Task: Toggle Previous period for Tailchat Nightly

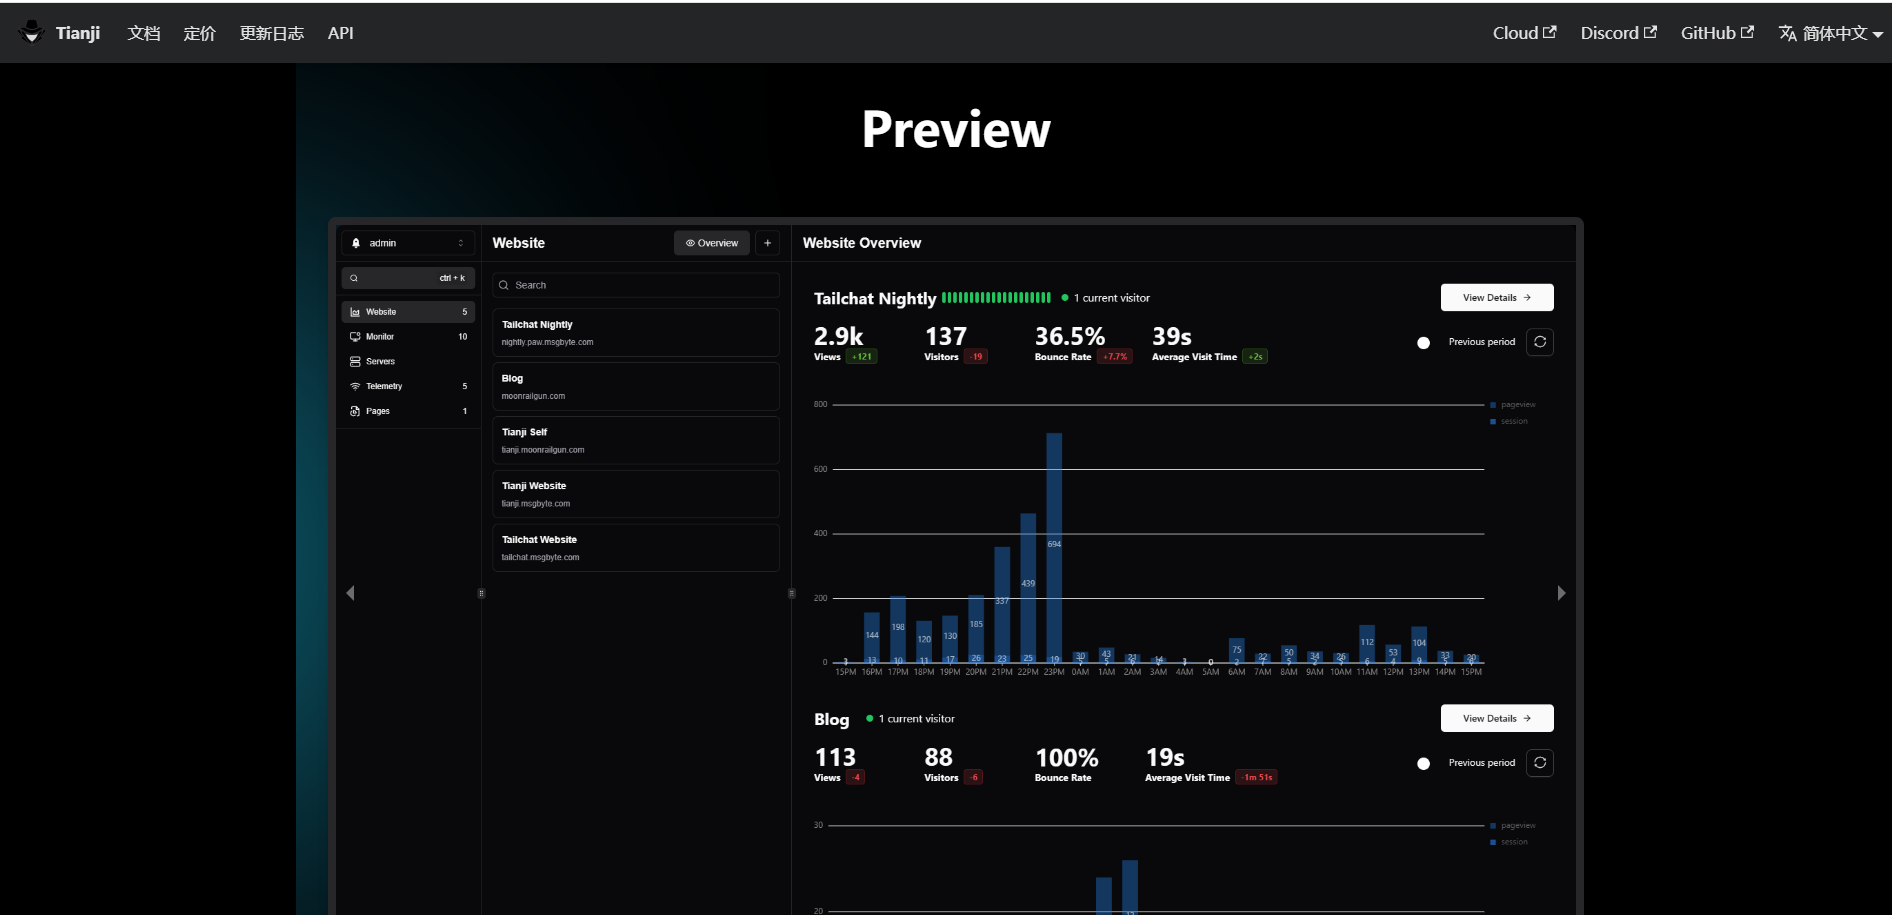Action: click(x=1424, y=343)
